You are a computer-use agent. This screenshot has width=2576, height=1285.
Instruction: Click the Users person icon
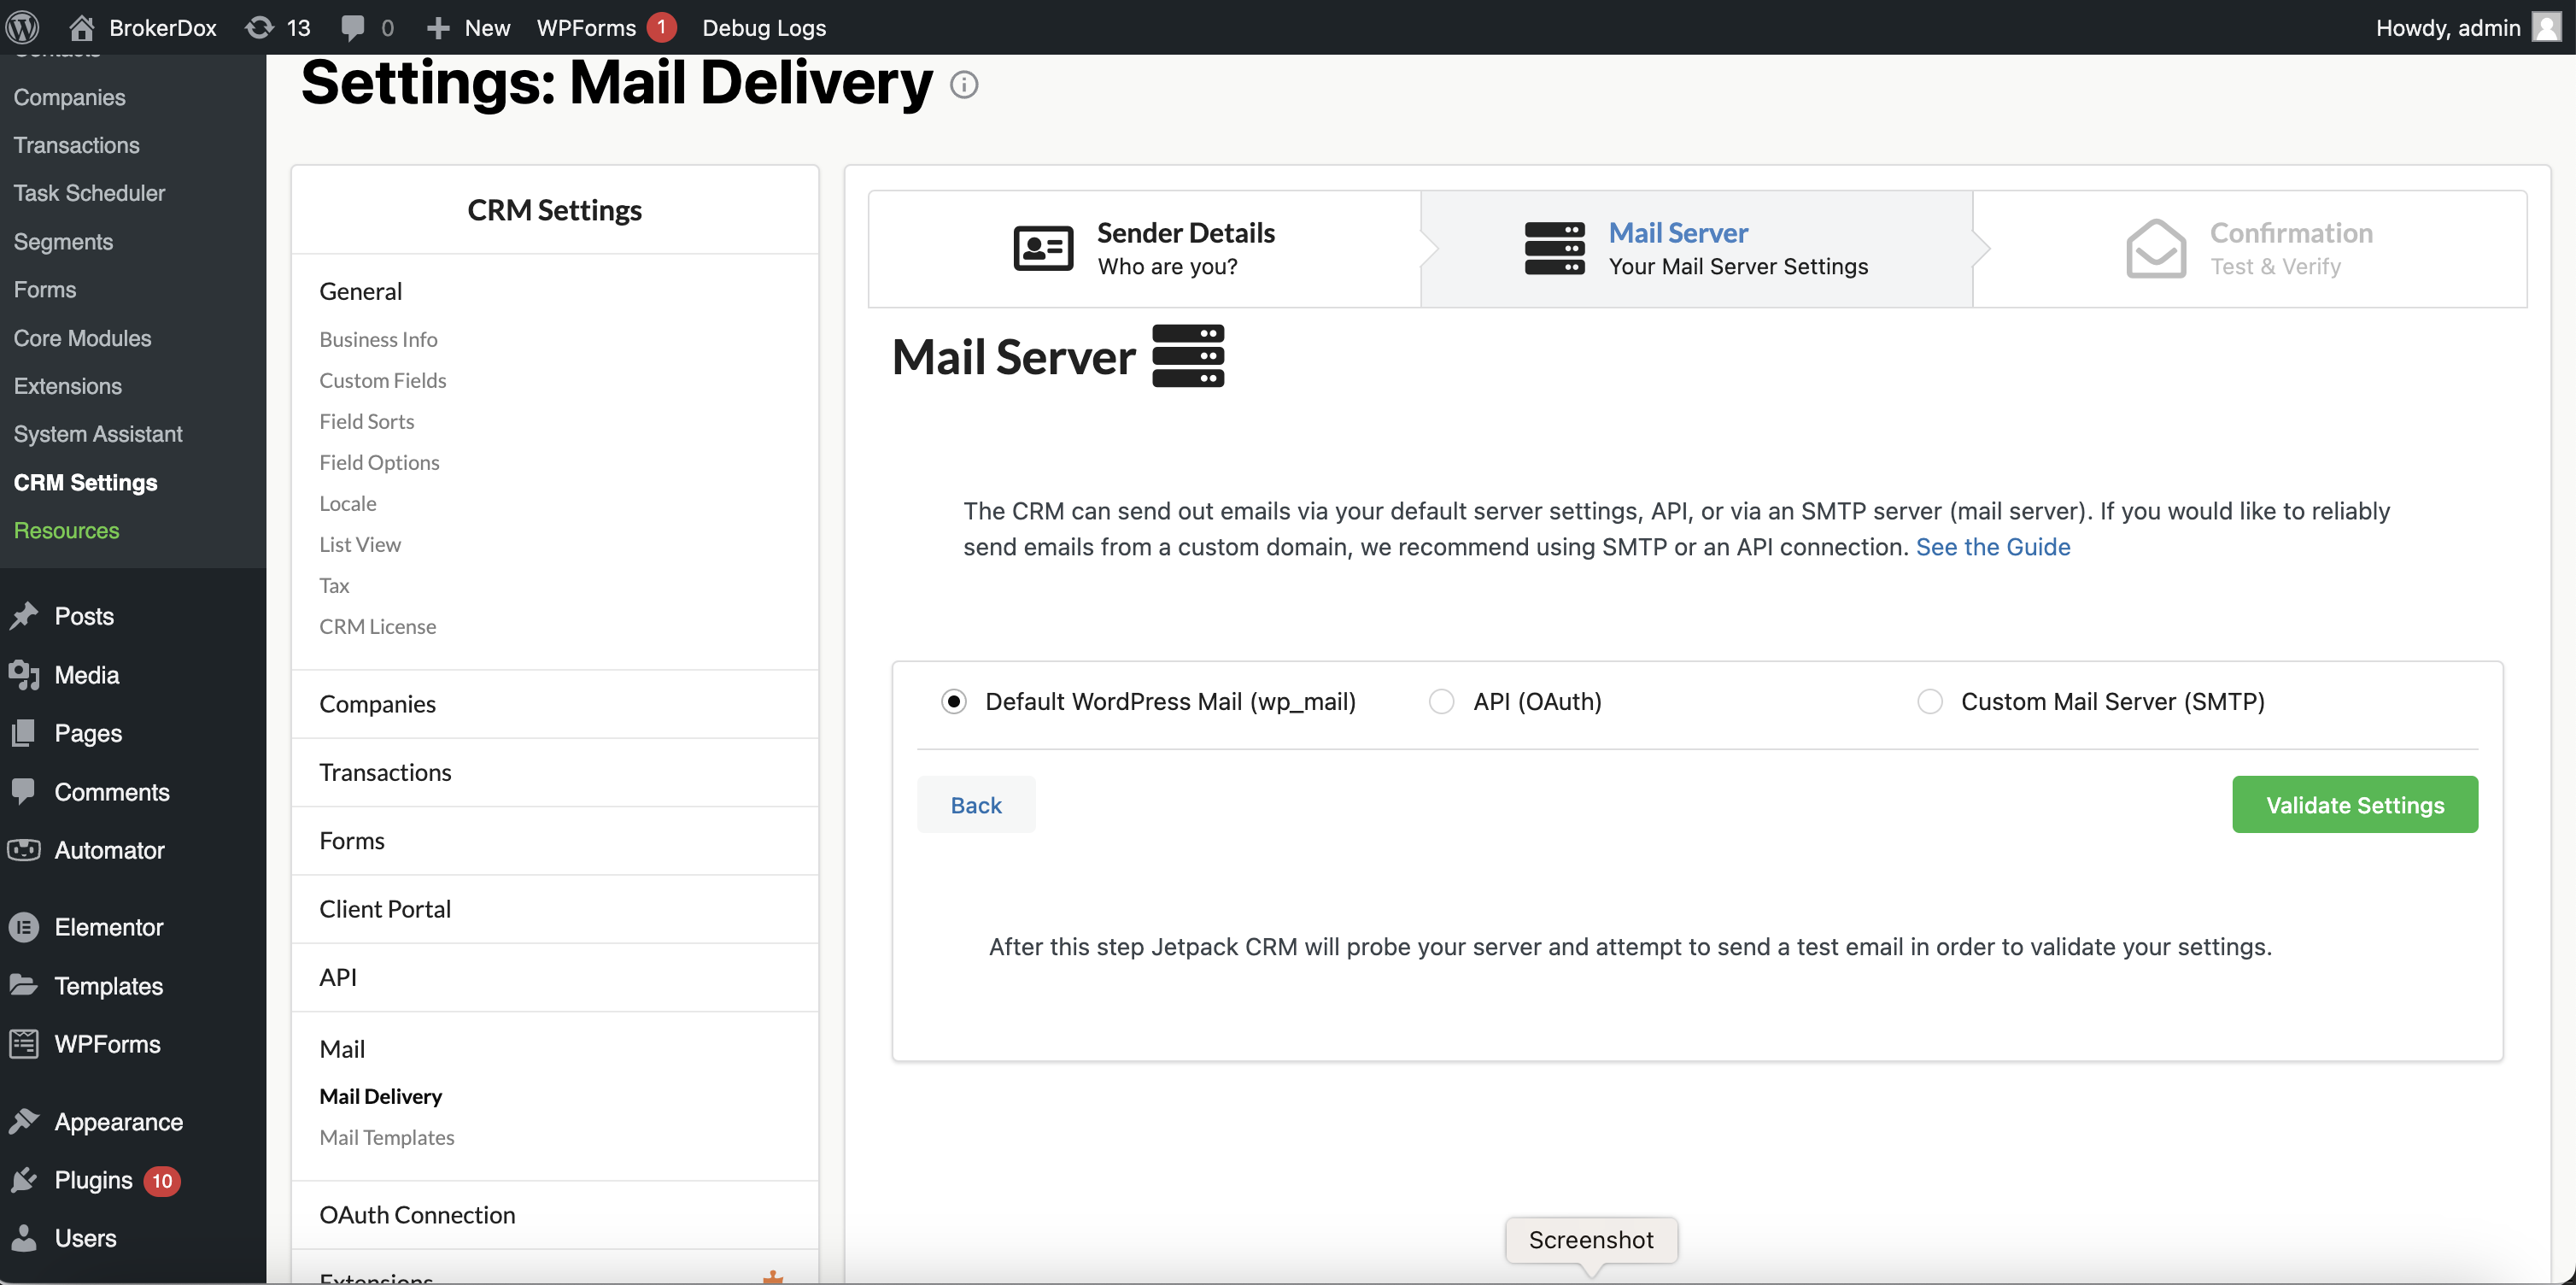24,1238
